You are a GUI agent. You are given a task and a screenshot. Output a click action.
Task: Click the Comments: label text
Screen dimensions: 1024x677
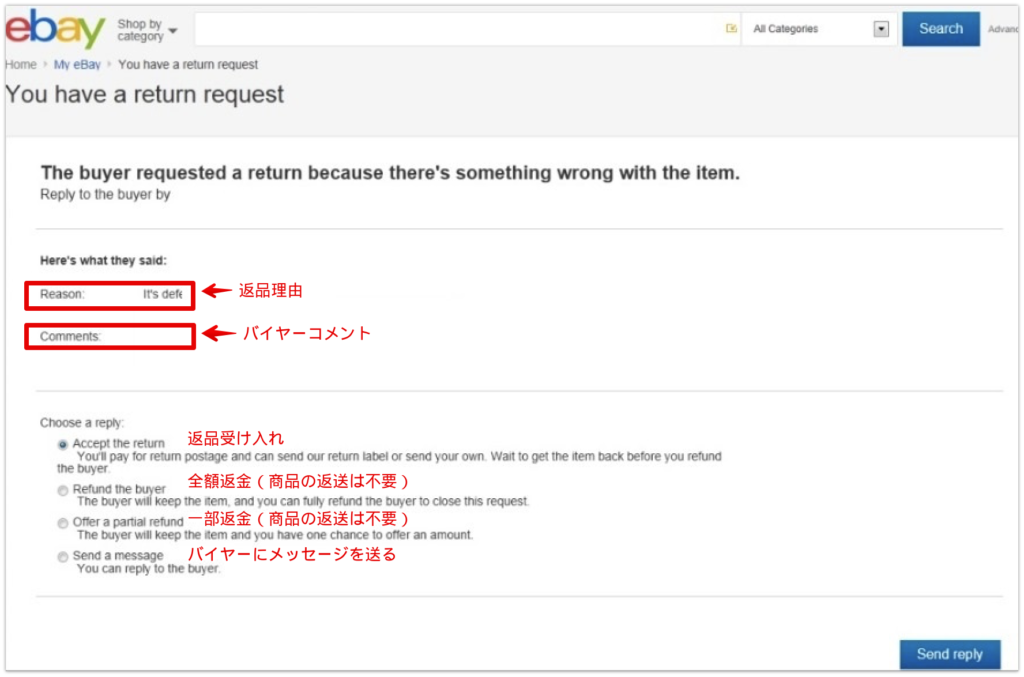[71, 336]
